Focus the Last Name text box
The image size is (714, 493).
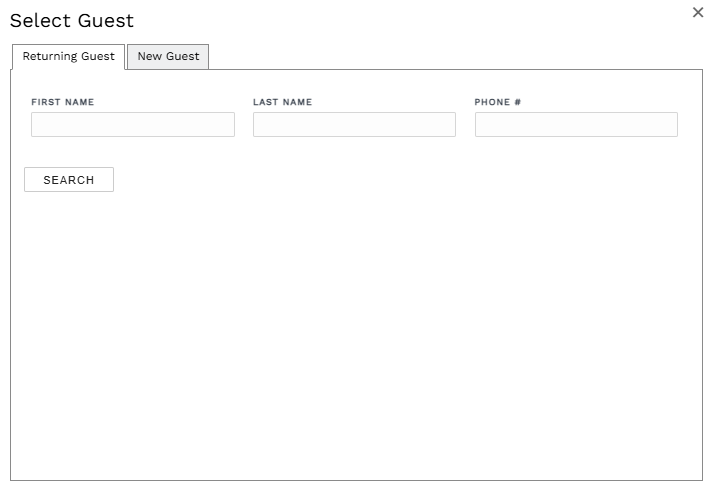(x=354, y=124)
